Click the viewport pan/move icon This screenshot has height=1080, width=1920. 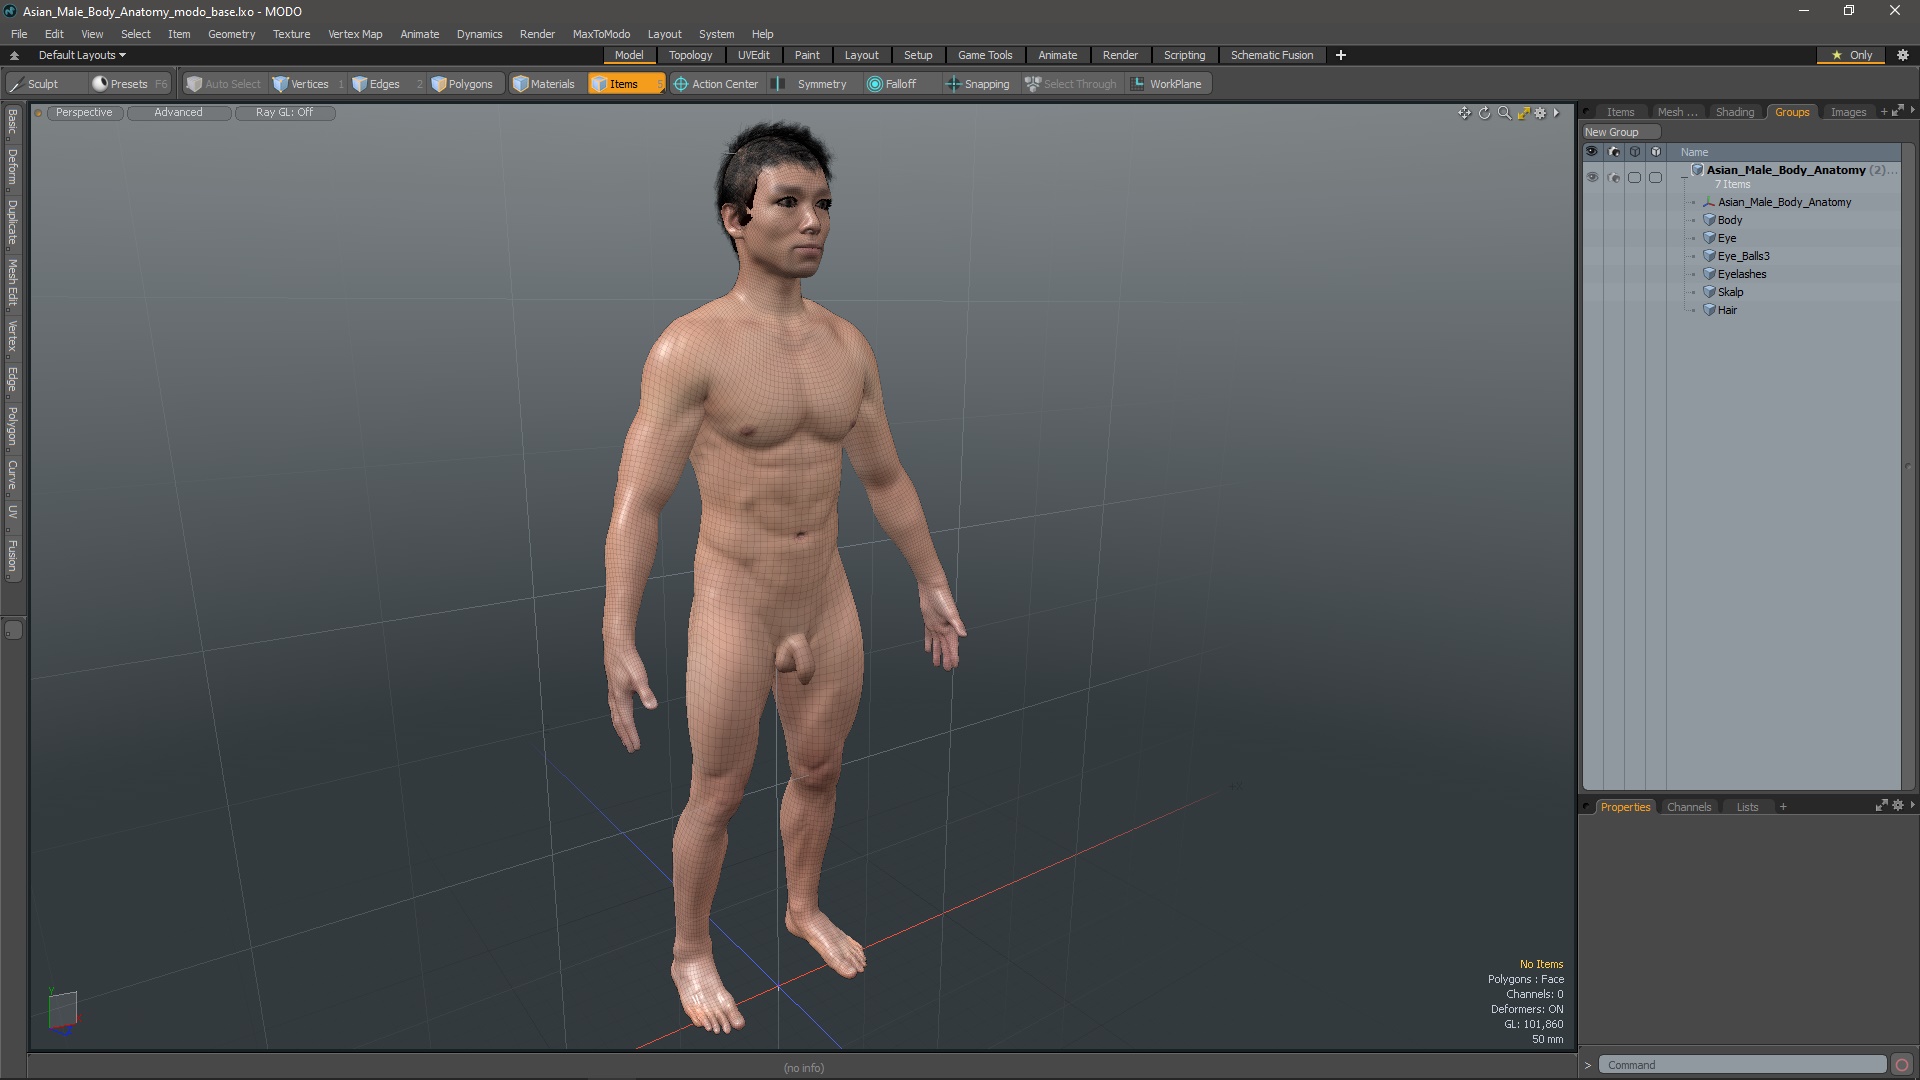(x=1464, y=113)
